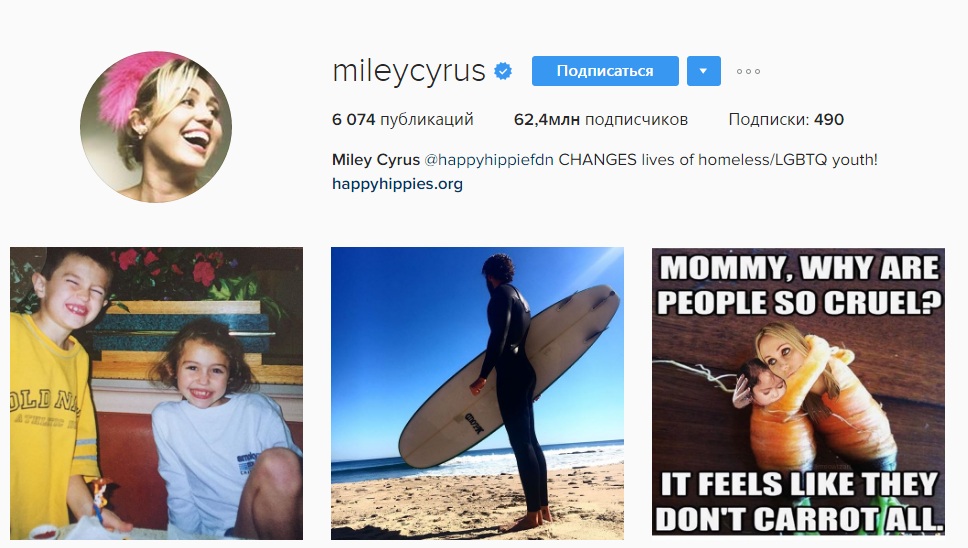Open the childhood photo of two kids
This screenshot has height=548, width=968.
point(156,394)
